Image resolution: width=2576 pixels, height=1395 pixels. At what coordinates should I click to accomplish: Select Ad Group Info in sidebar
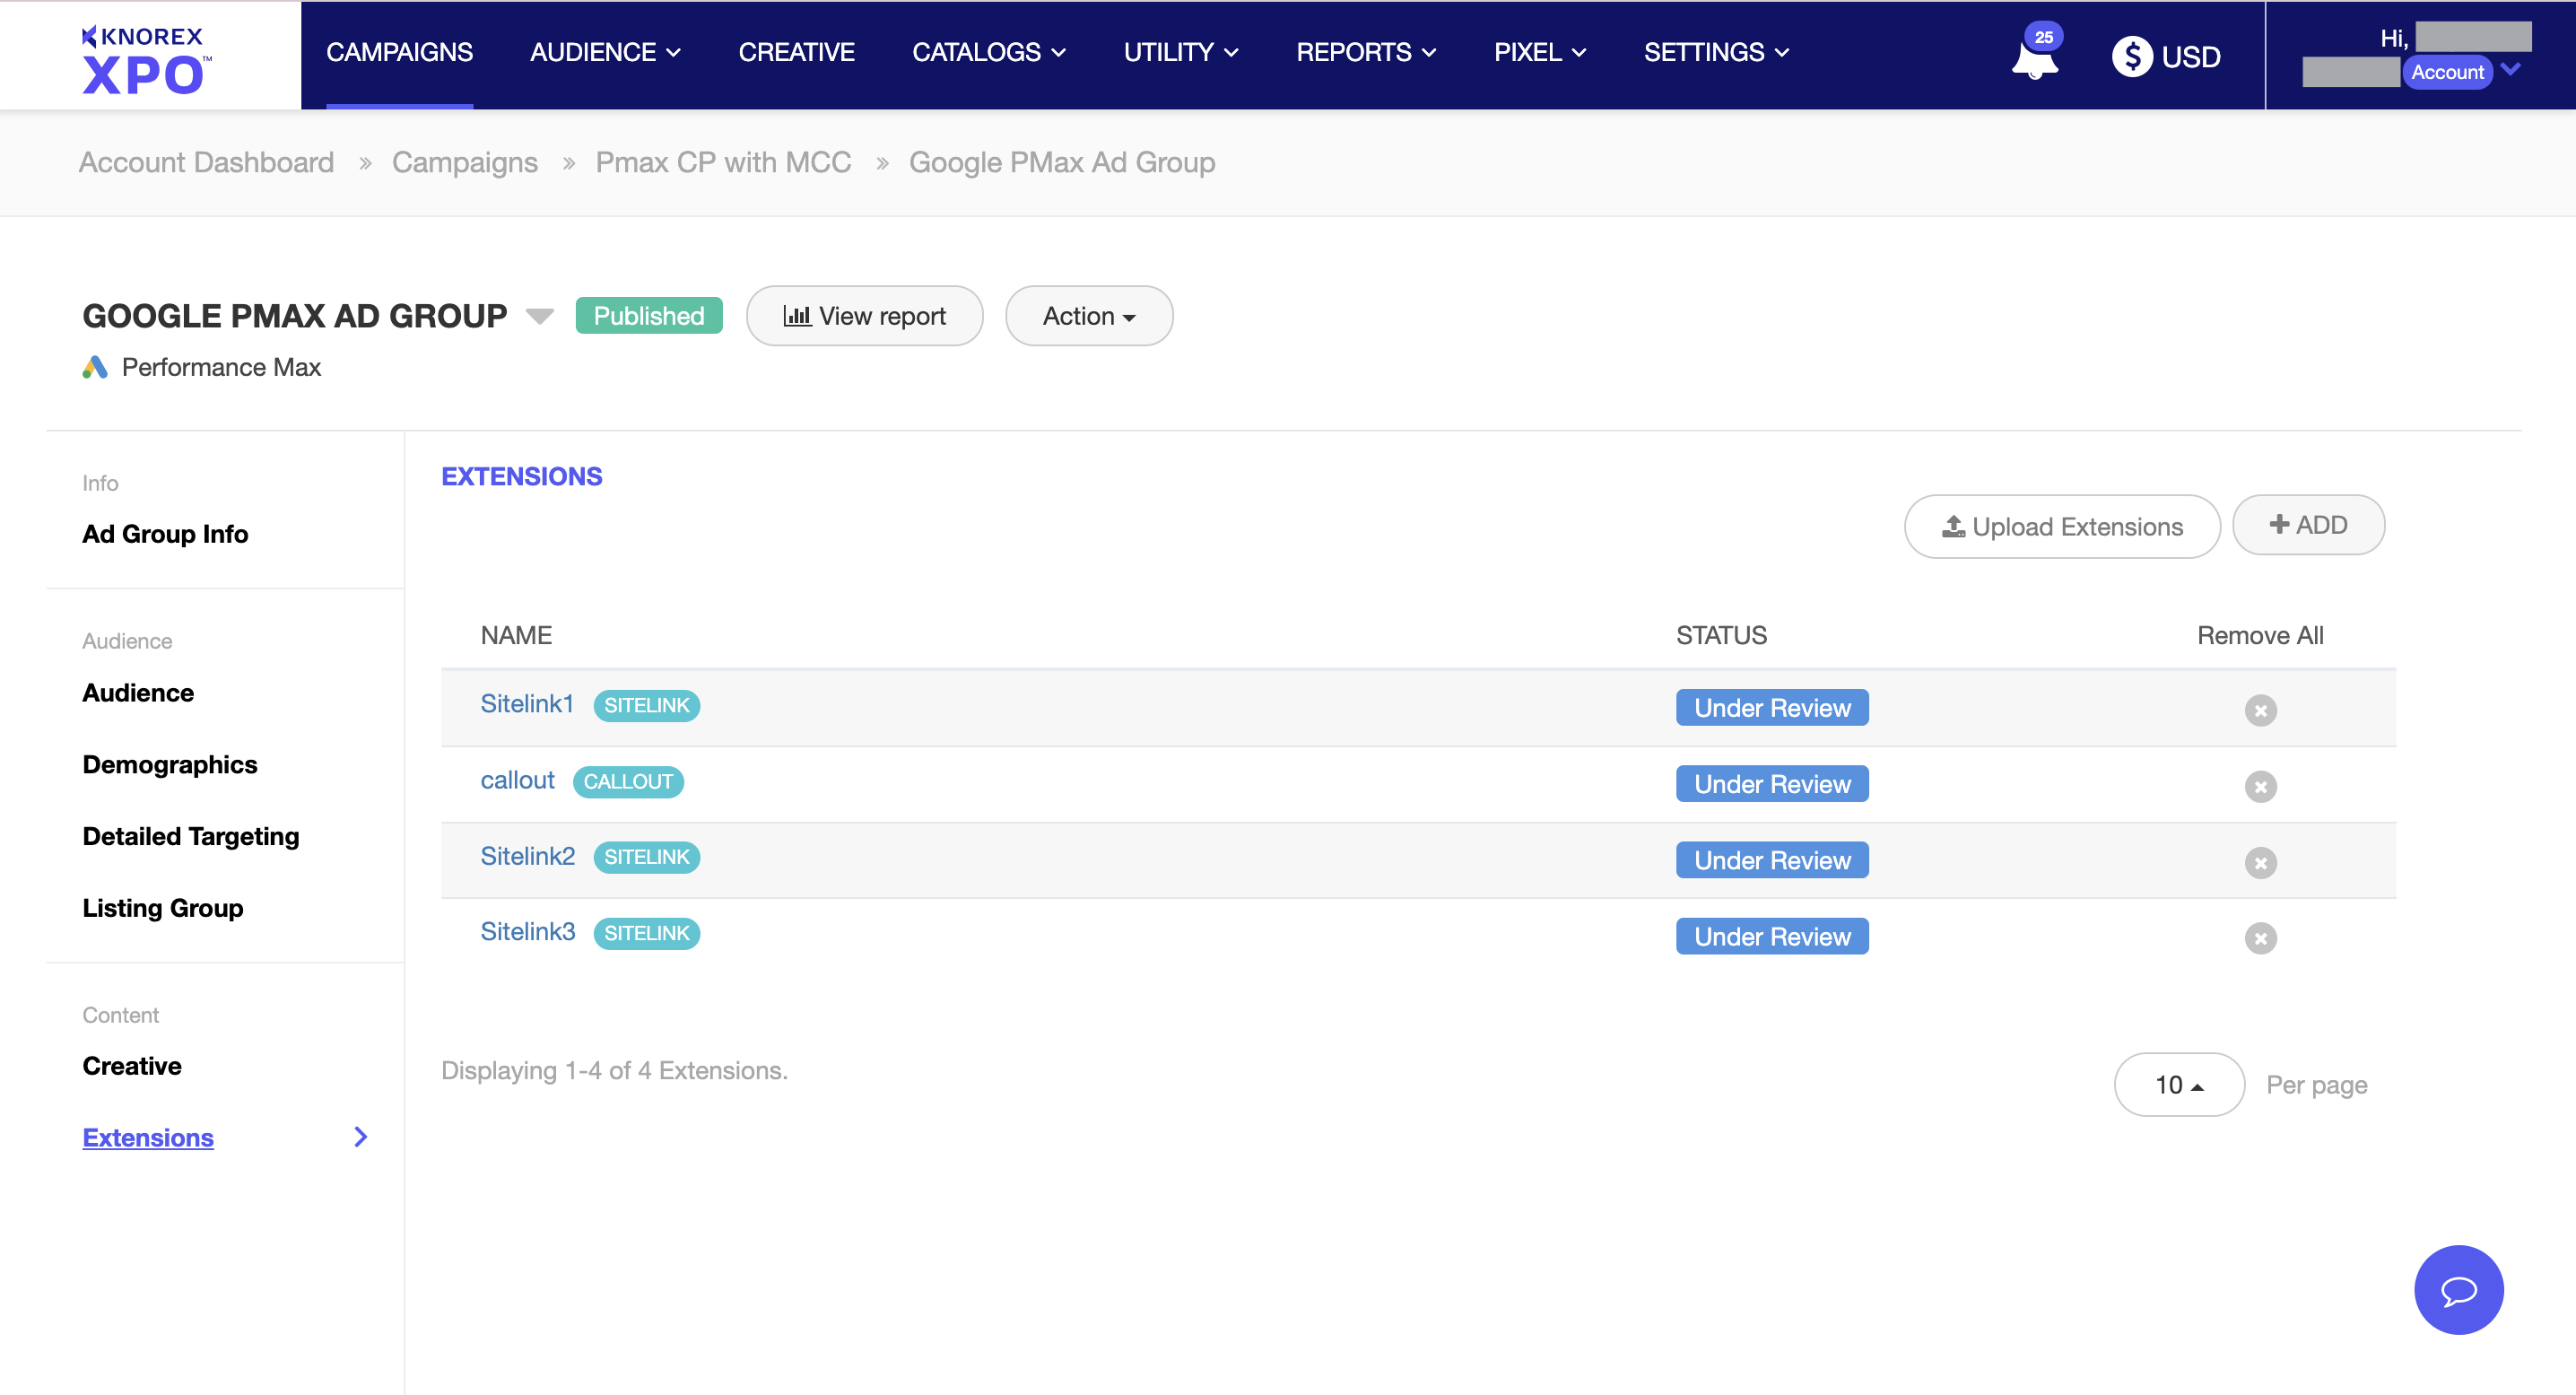point(165,534)
